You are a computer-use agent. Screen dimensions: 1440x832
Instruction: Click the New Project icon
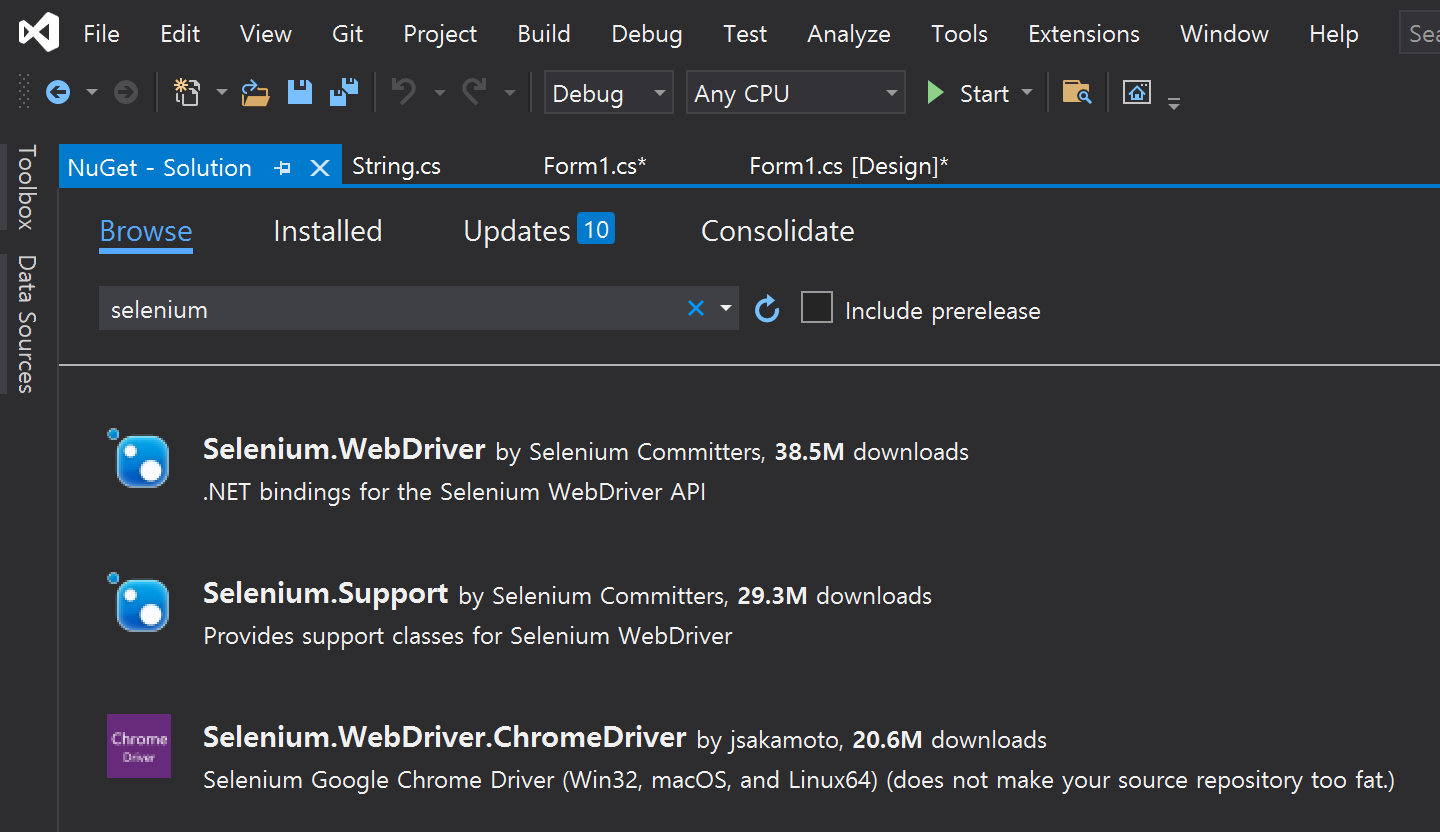click(187, 93)
